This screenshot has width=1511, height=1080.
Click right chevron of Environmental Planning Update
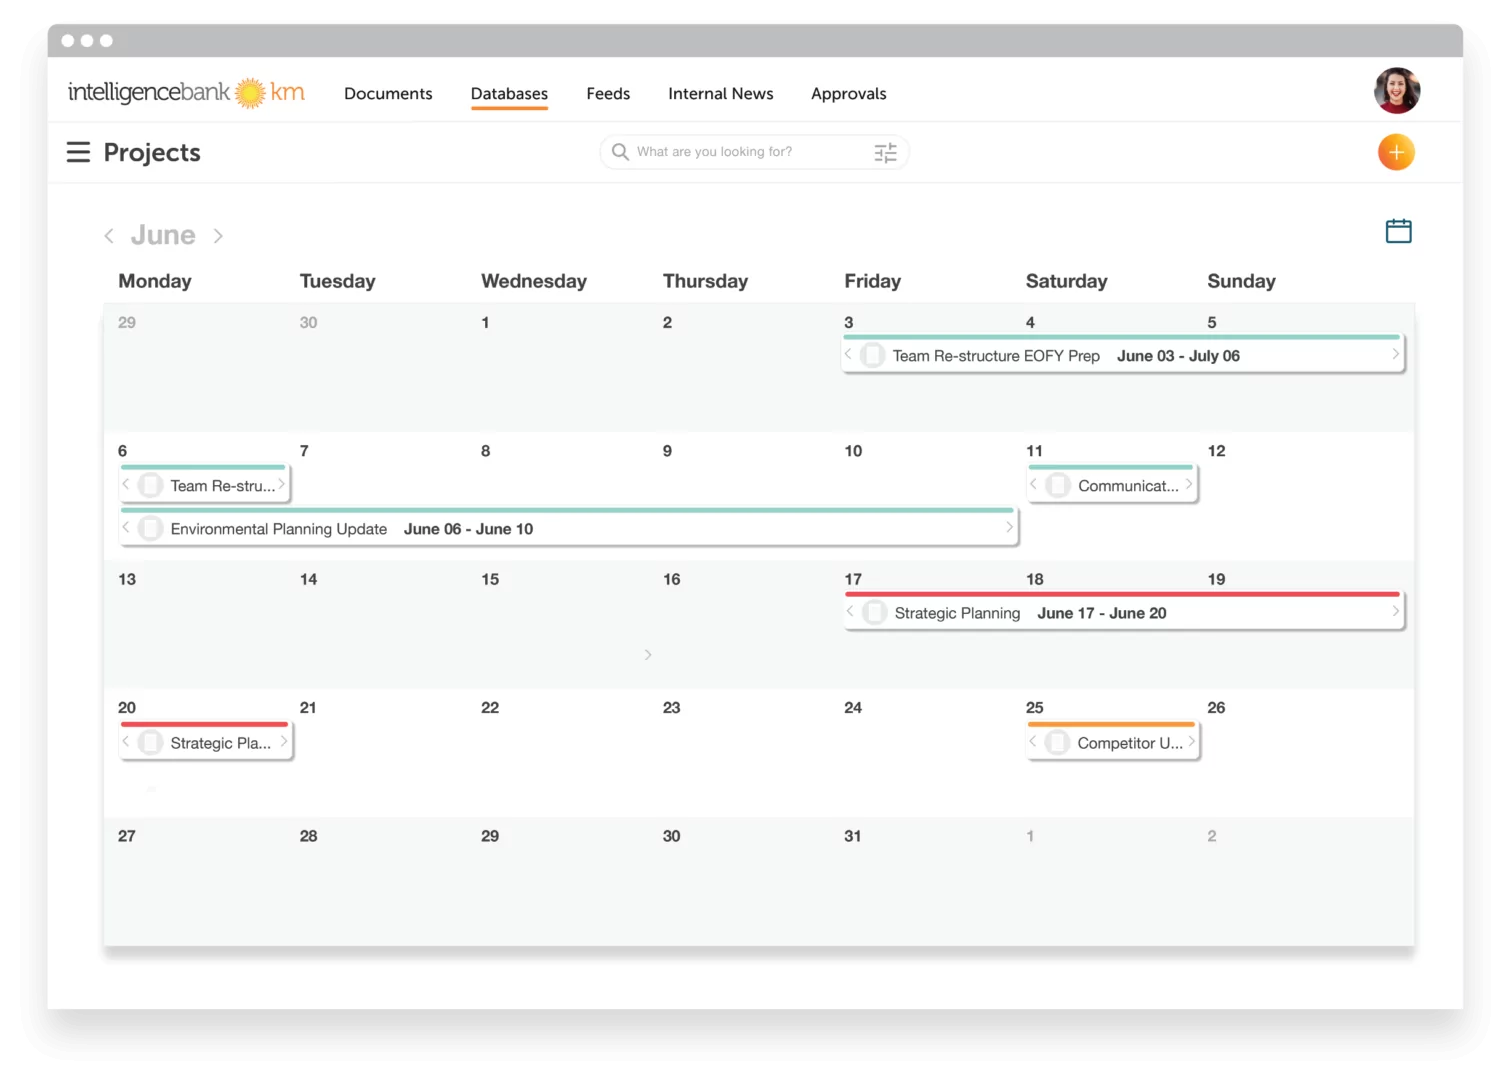click(x=1009, y=527)
